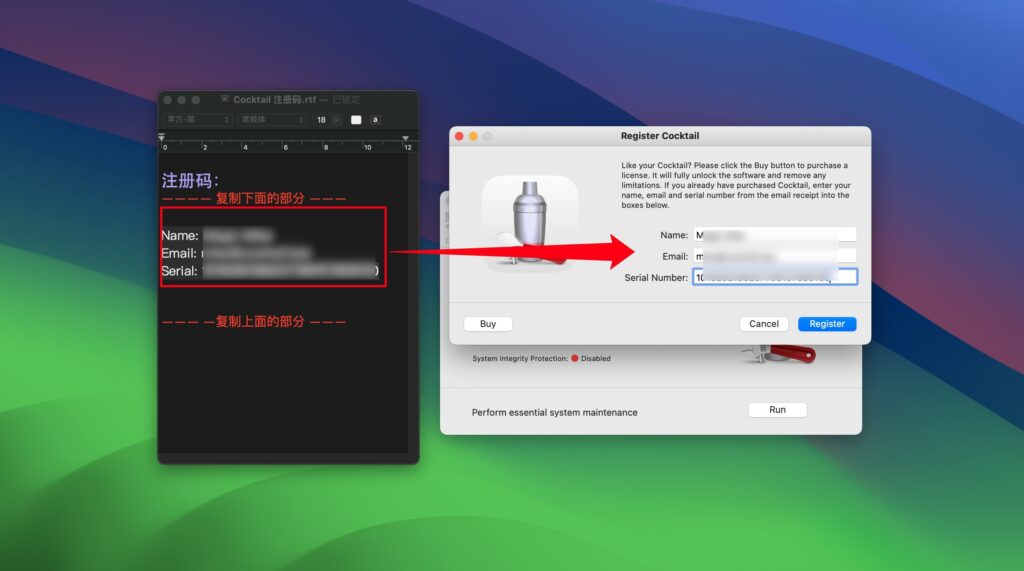Click the Cancel button
1024x571 pixels.
click(x=763, y=324)
